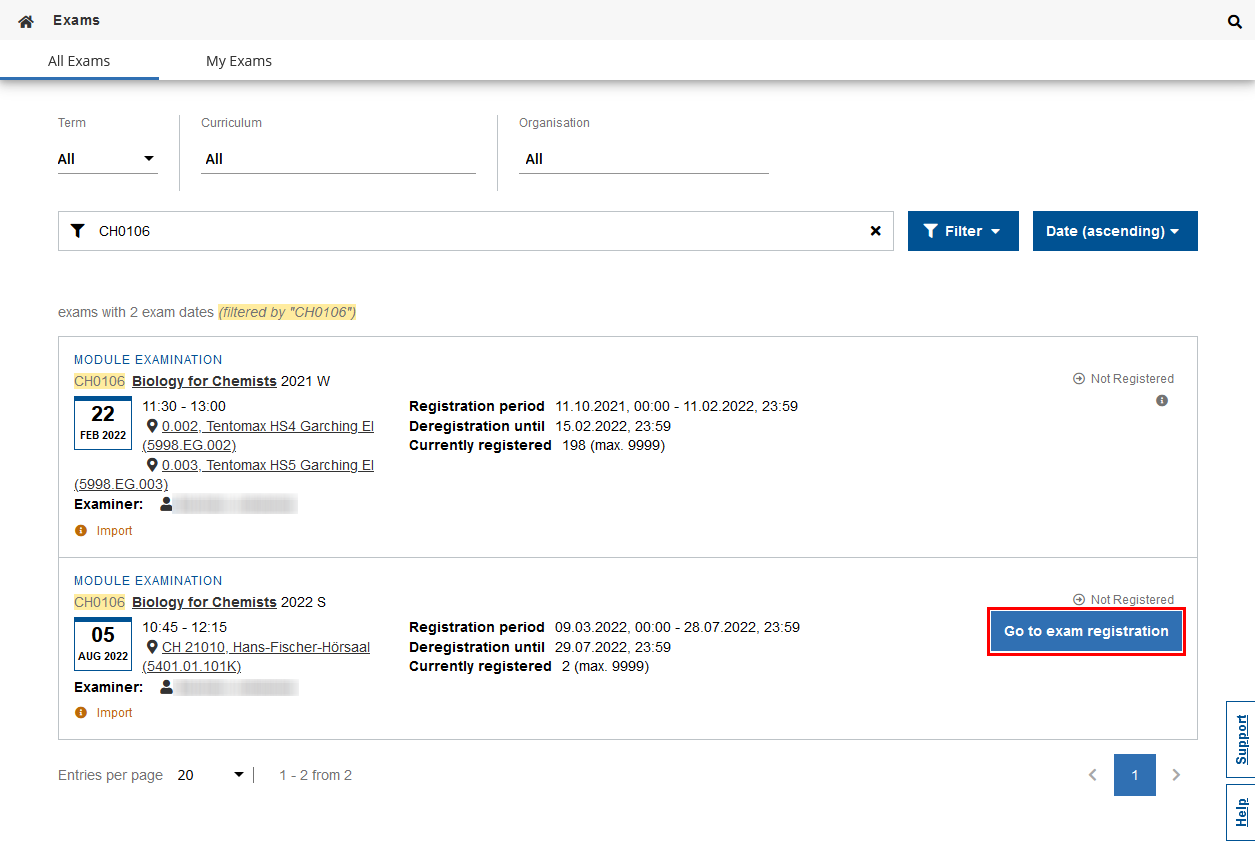Viewport: 1255px width, 847px height.
Task: Click info icon under first Not Registered
Action: click(x=1161, y=401)
